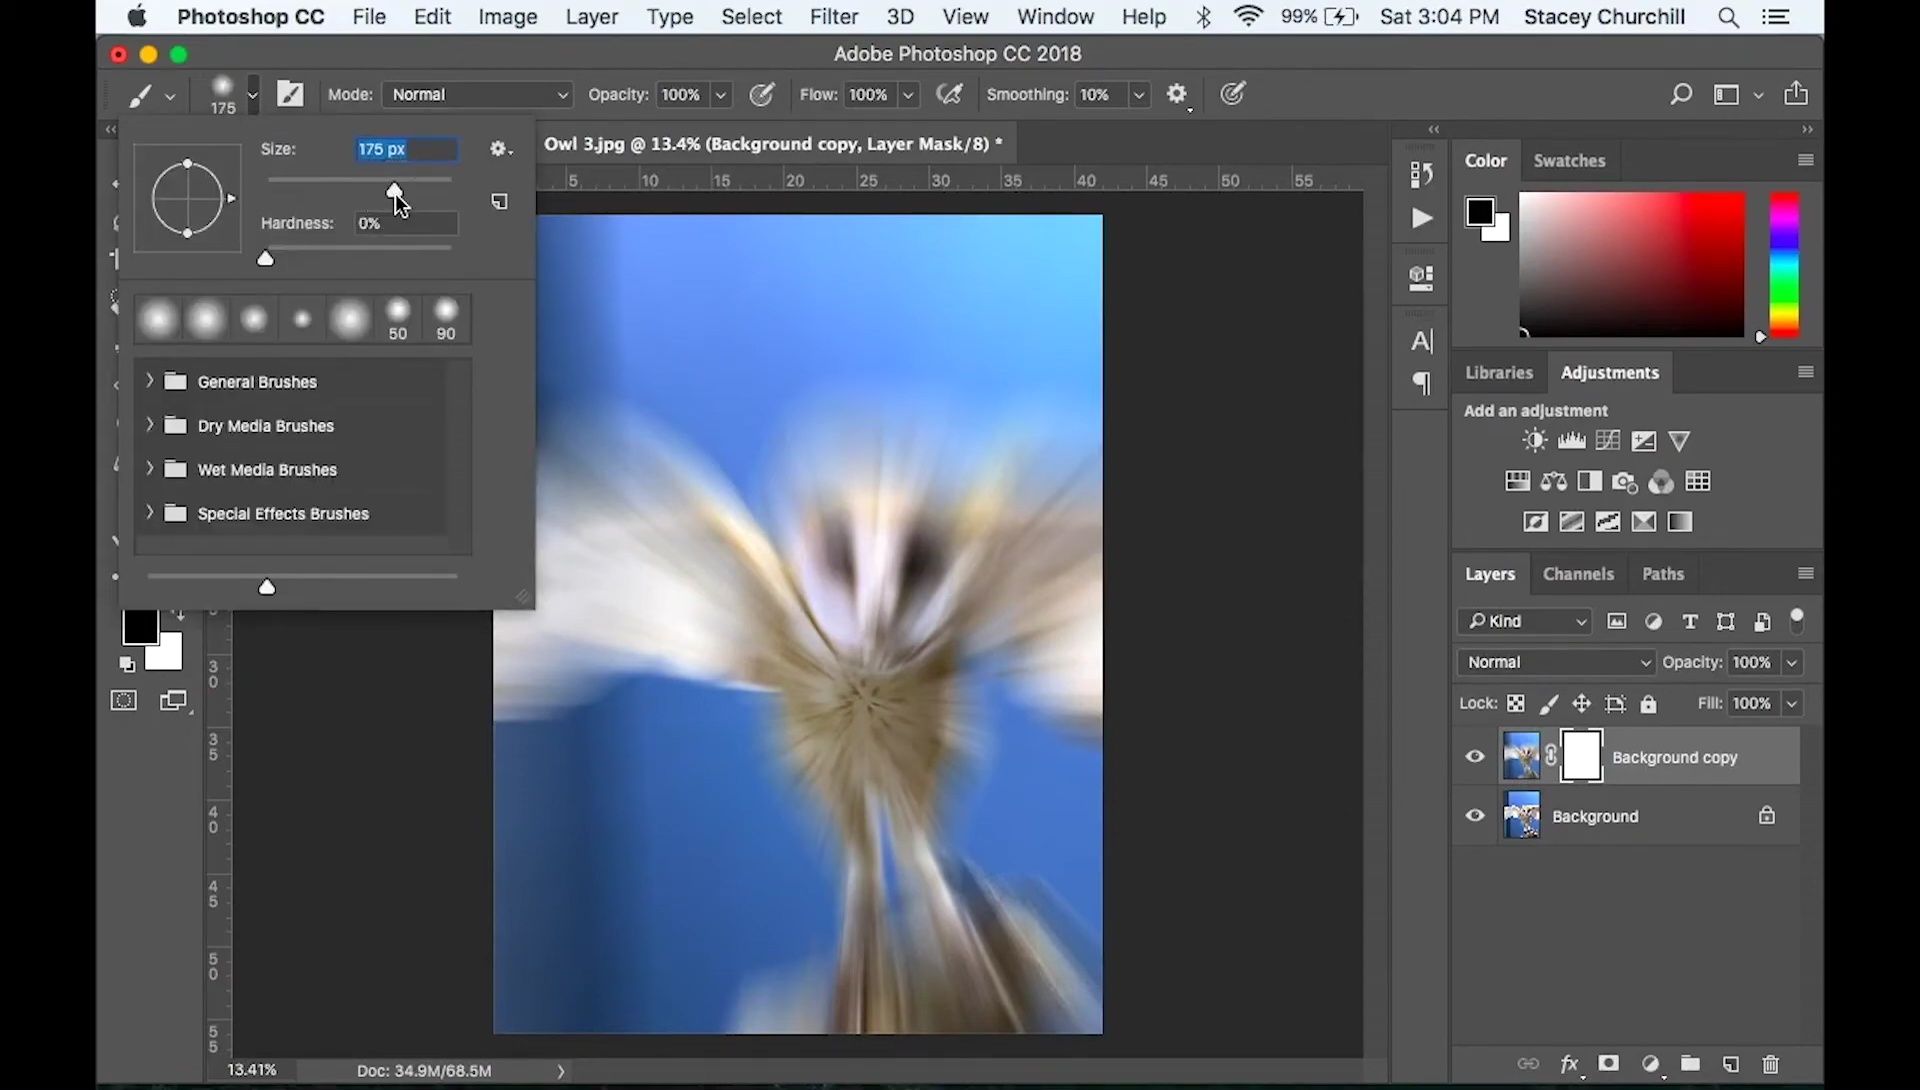
Task: Open smoothing options gear icon
Action: click(1177, 94)
